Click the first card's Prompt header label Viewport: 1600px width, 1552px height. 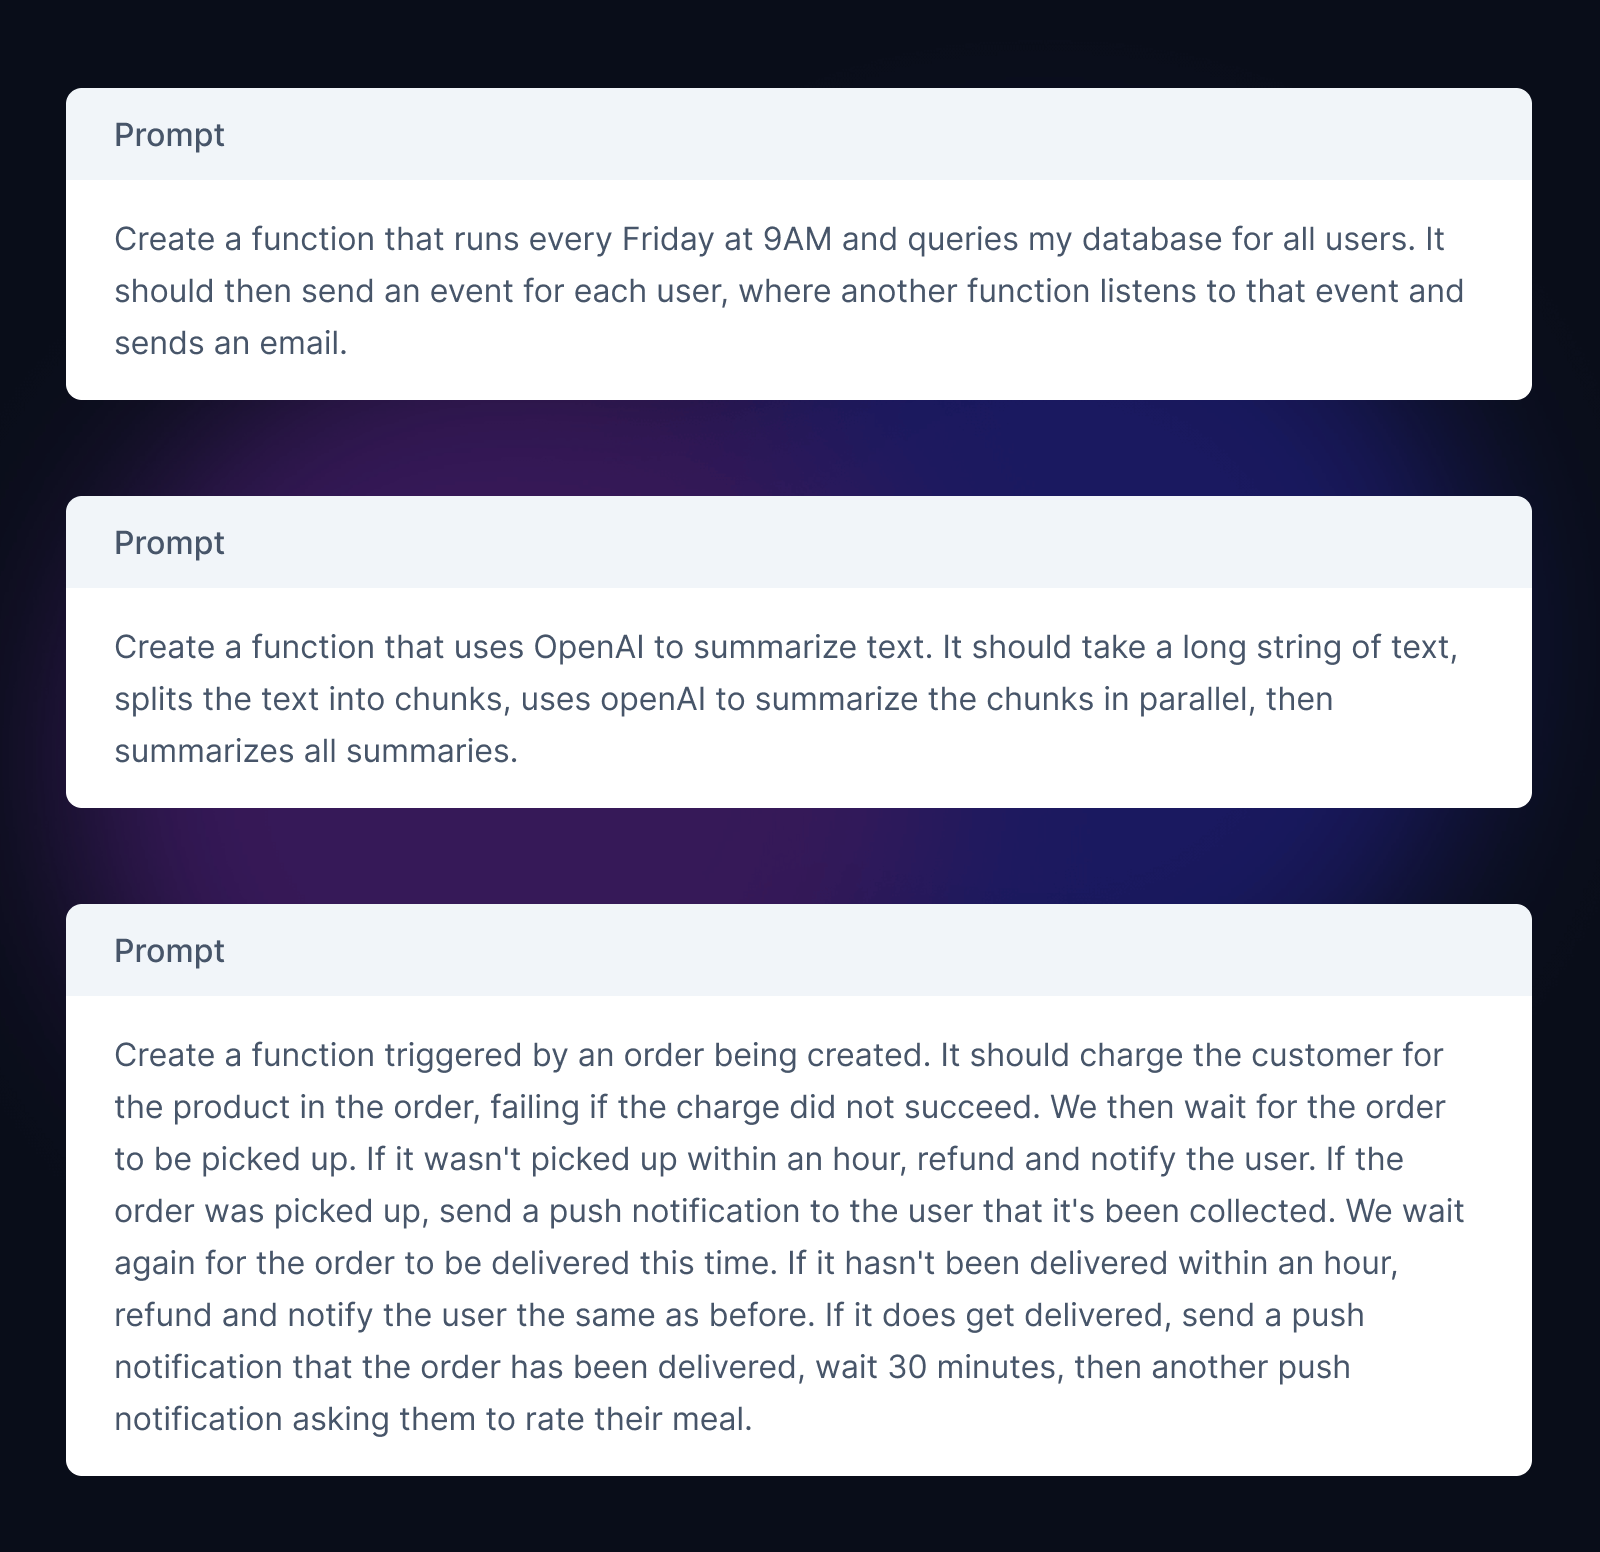[169, 134]
